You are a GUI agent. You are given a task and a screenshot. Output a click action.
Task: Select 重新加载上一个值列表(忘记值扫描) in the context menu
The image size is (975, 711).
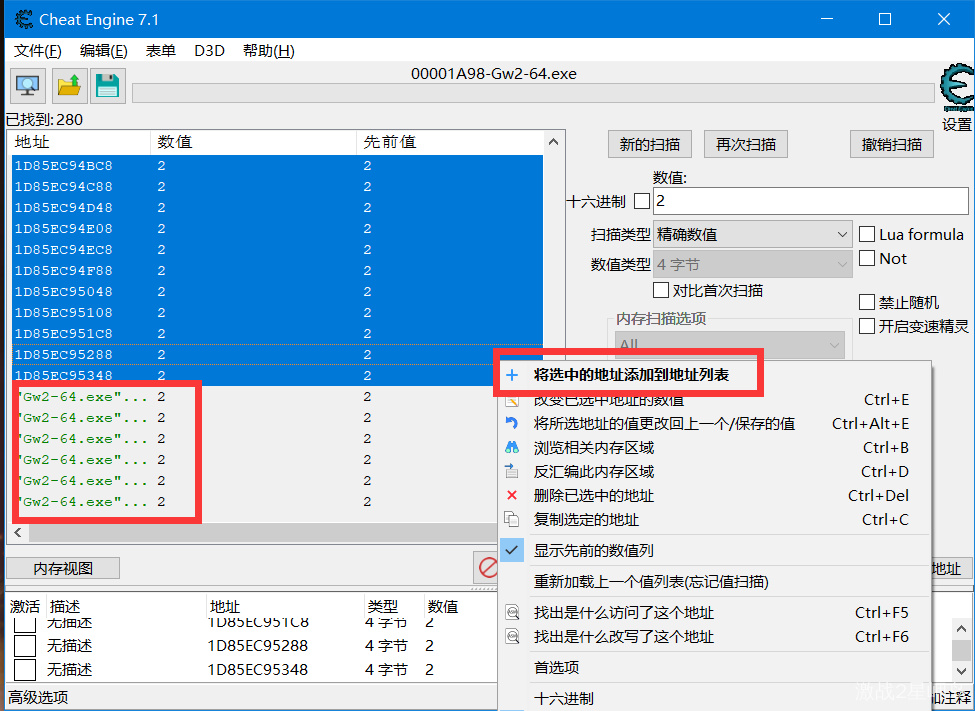(x=715, y=582)
